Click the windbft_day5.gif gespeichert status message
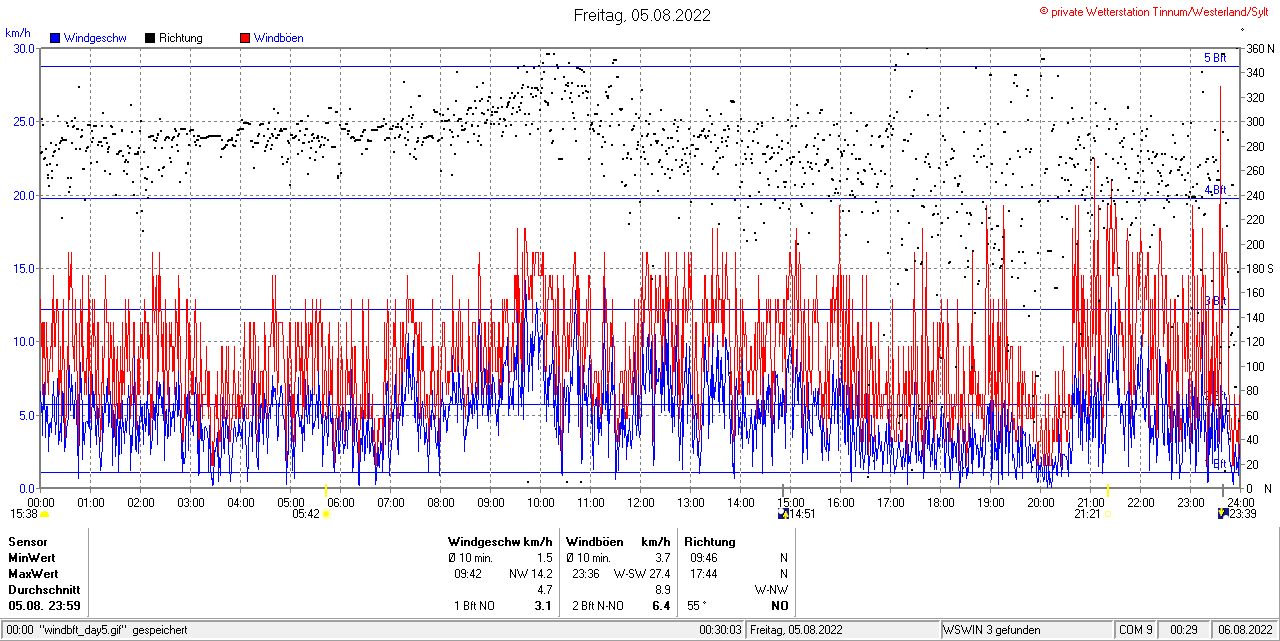 (x=112, y=630)
